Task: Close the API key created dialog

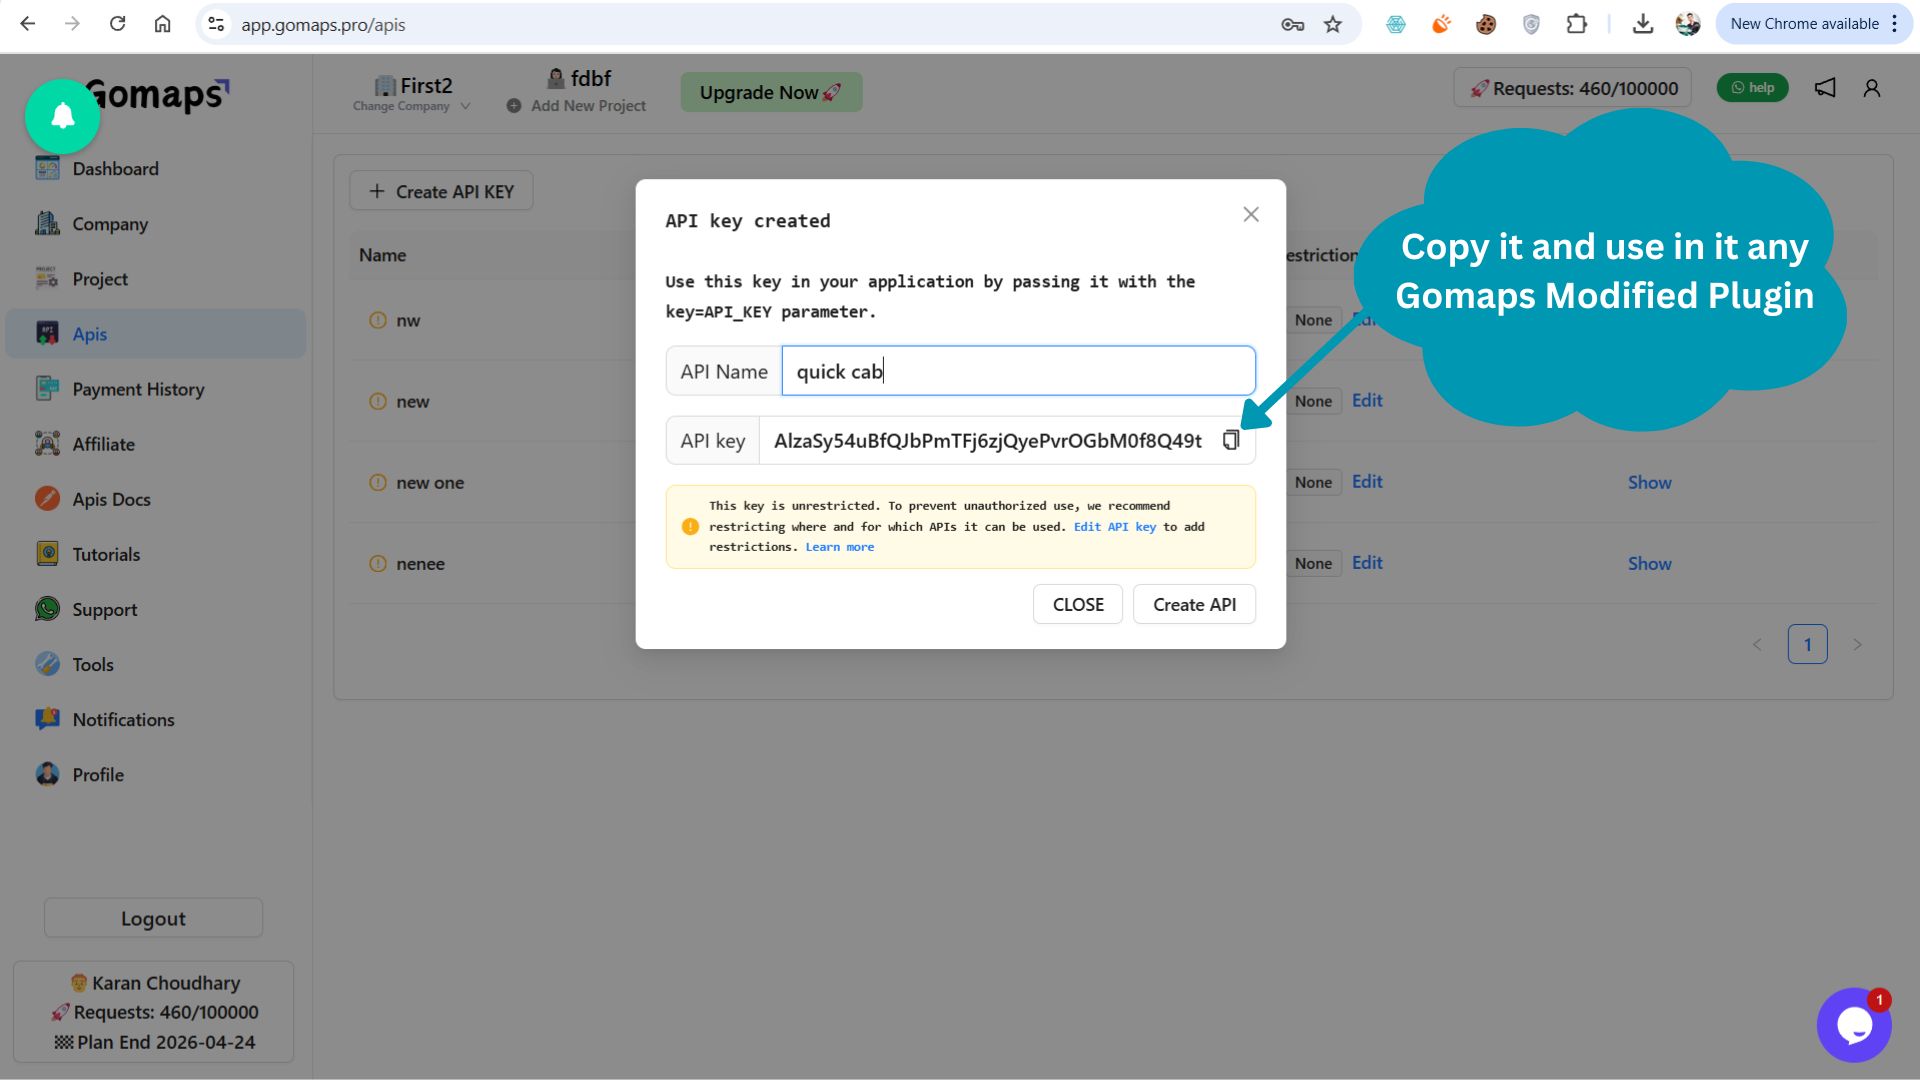Action: tap(1251, 215)
